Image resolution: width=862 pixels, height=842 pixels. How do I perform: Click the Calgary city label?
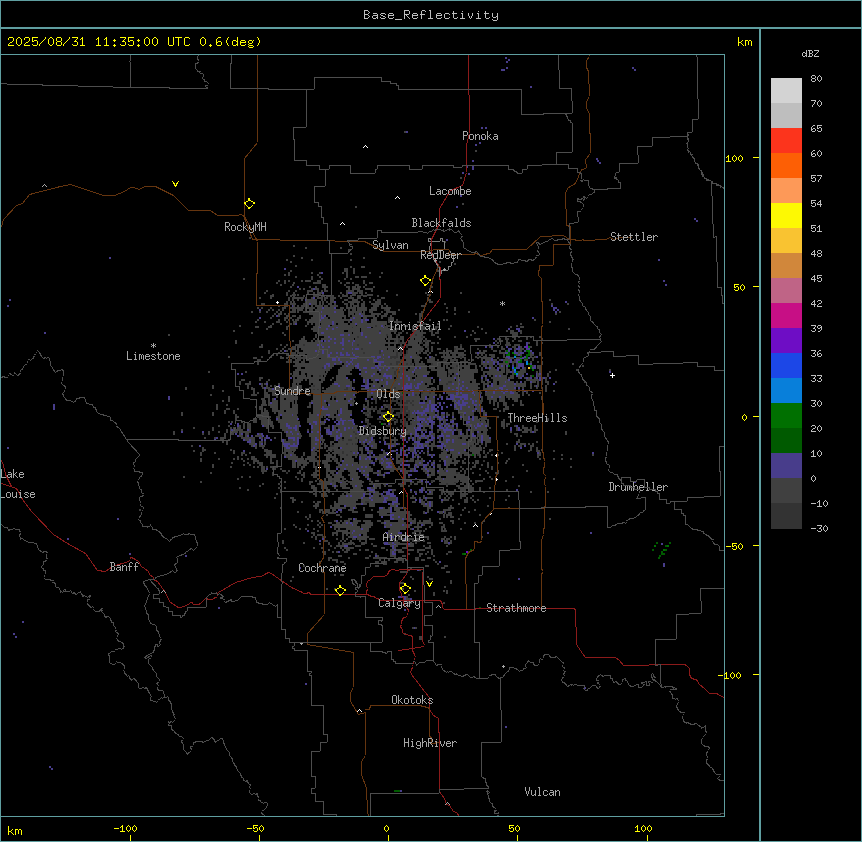[399, 603]
